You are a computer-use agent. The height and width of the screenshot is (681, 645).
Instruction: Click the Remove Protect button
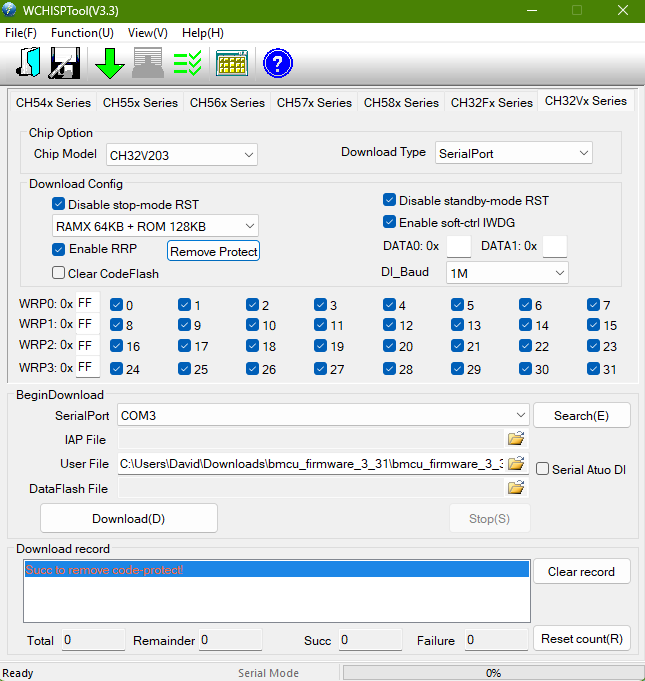pyautogui.click(x=213, y=251)
